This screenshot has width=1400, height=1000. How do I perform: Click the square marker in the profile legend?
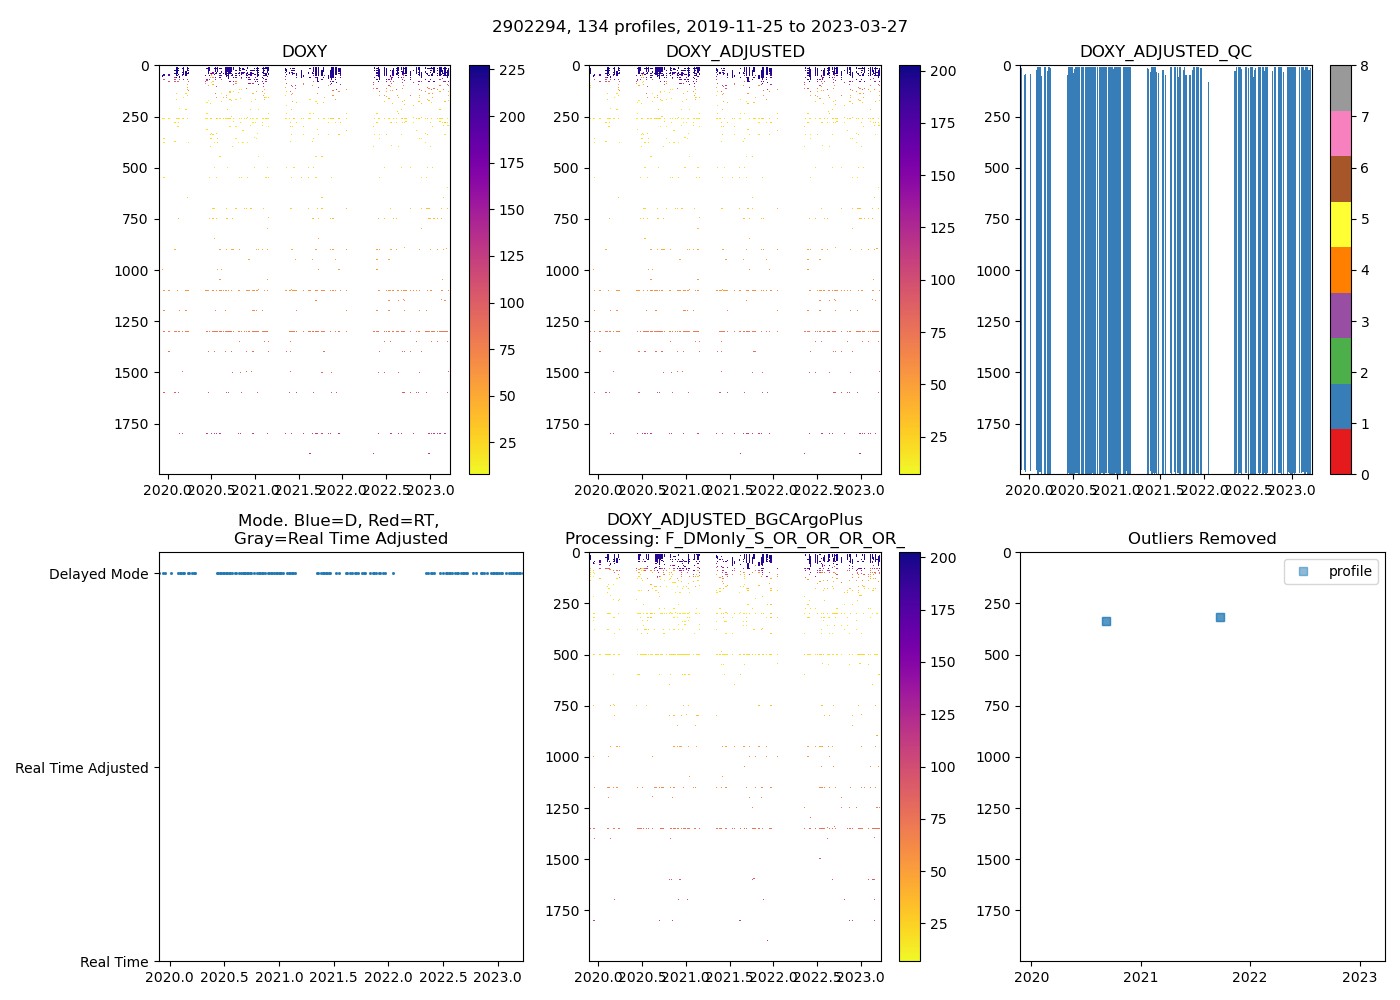coord(1302,571)
